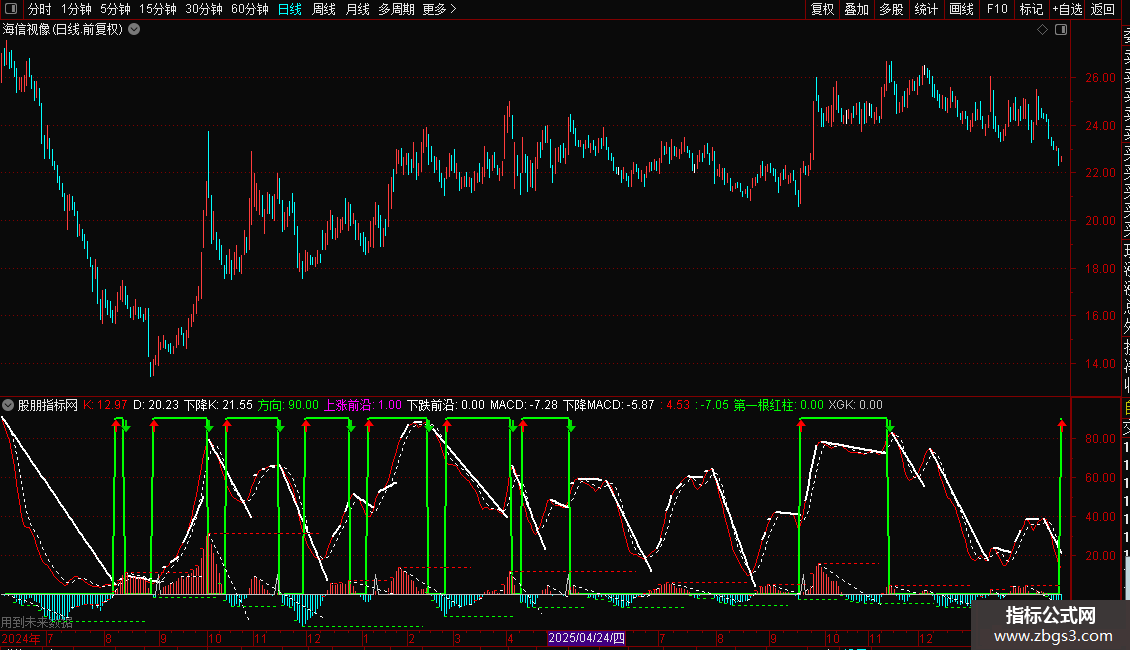Click the diamond icon above the chart

click(1042, 30)
